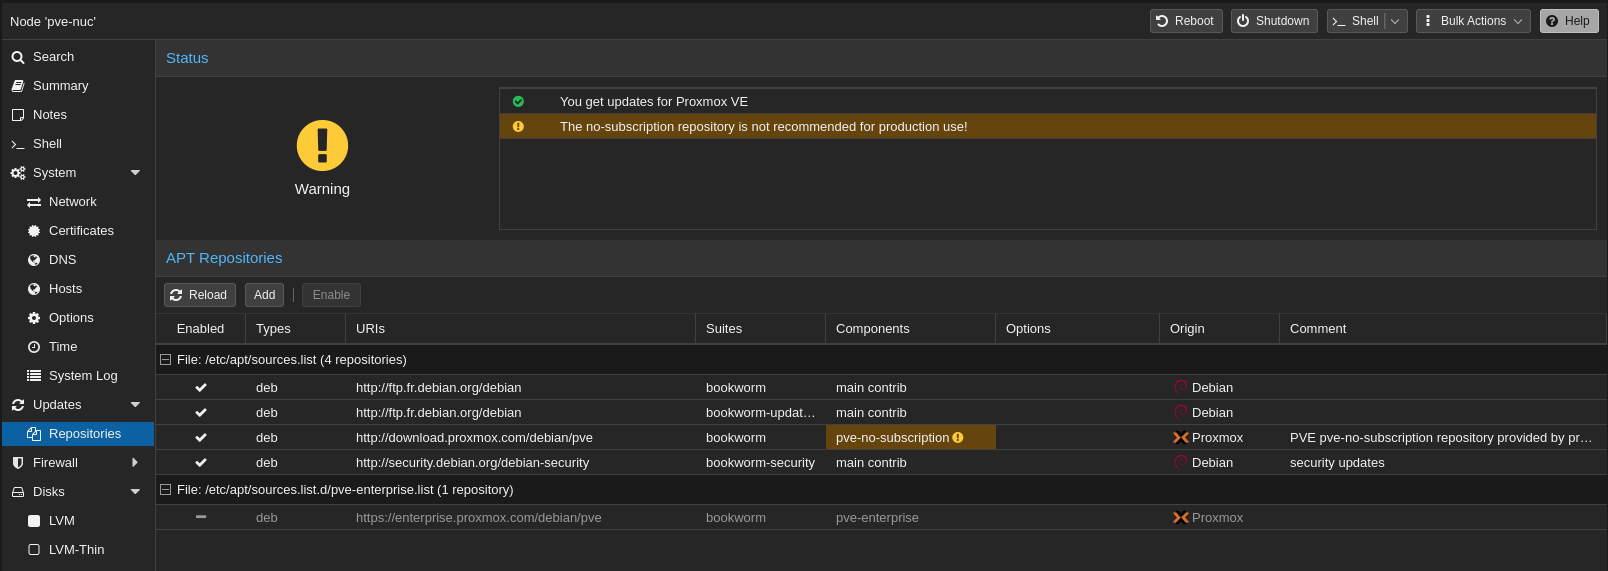Toggle disabled dash for pve-enterprise repository
The height and width of the screenshot is (571, 1608).
(x=201, y=517)
